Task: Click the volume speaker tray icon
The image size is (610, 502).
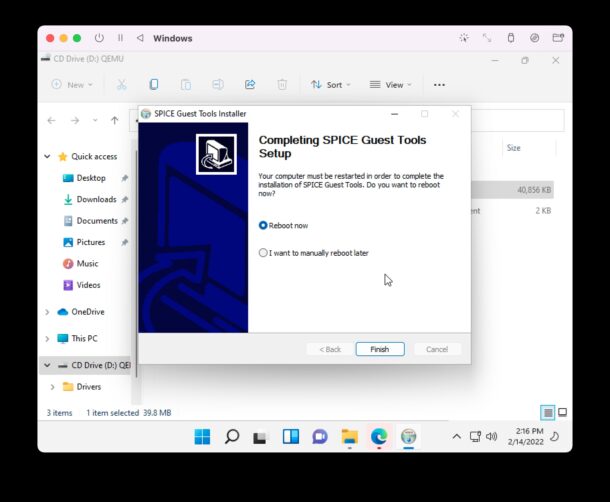Action: point(491,437)
